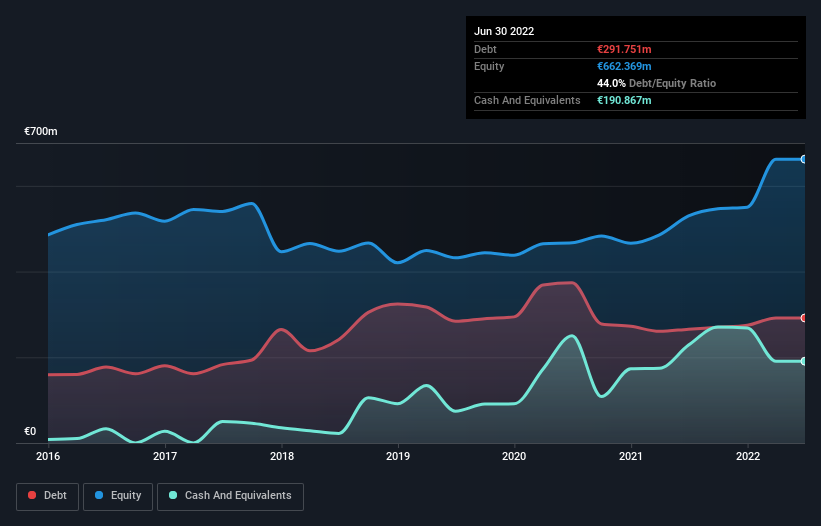
Task: Click the blue Equity legend dot
Action: [99, 495]
